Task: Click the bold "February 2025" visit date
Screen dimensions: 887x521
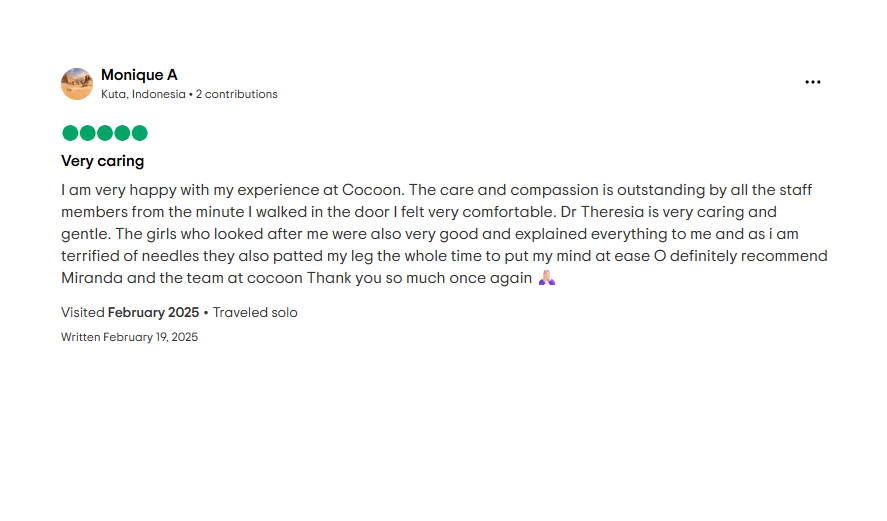Action: pos(153,312)
